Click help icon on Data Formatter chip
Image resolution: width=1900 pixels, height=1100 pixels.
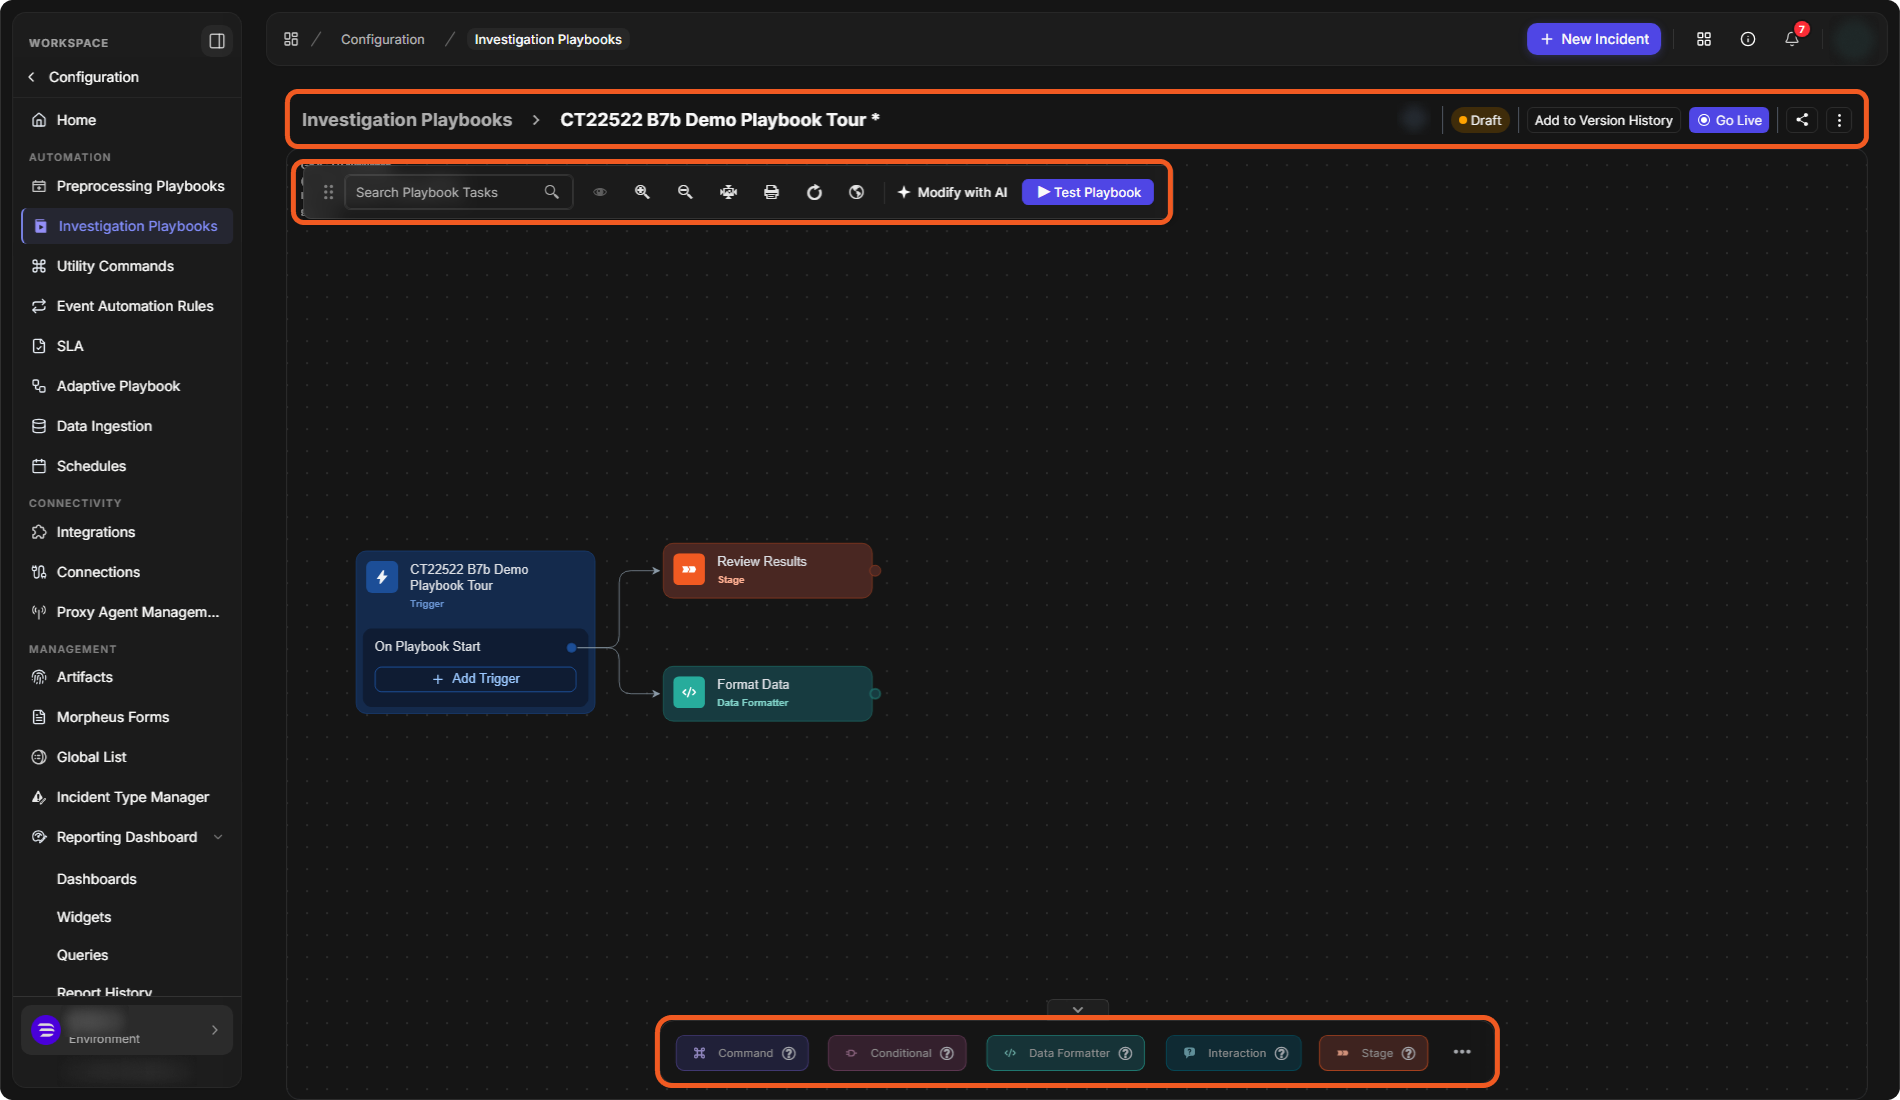[x=1125, y=1053]
